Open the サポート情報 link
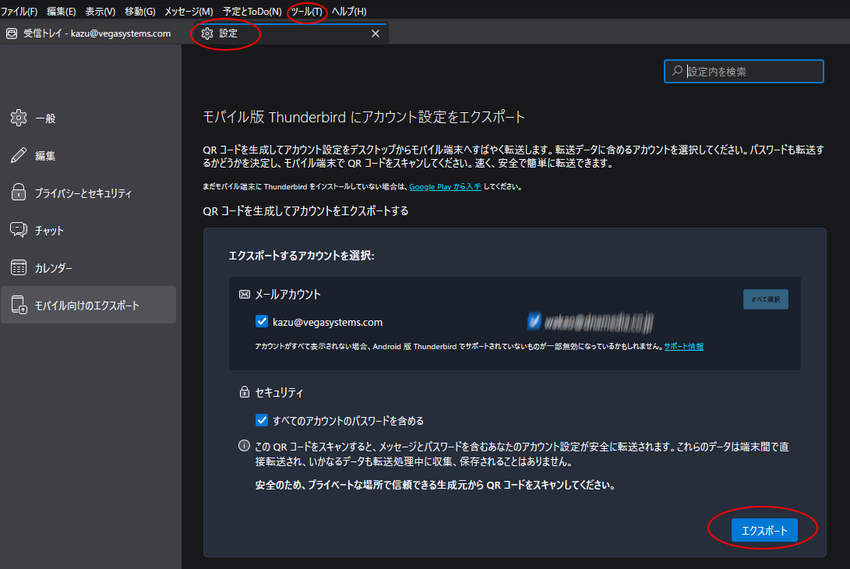The height and width of the screenshot is (569, 850). (x=684, y=346)
